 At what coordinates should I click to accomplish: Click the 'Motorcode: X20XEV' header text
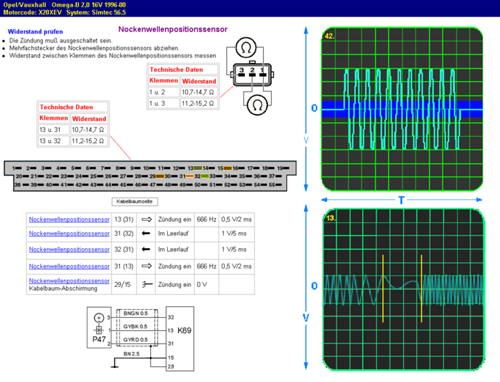coord(32,12)
